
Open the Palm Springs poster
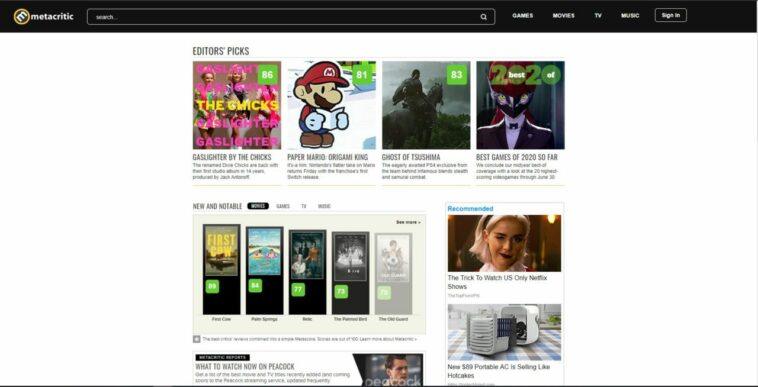point(264,252)
